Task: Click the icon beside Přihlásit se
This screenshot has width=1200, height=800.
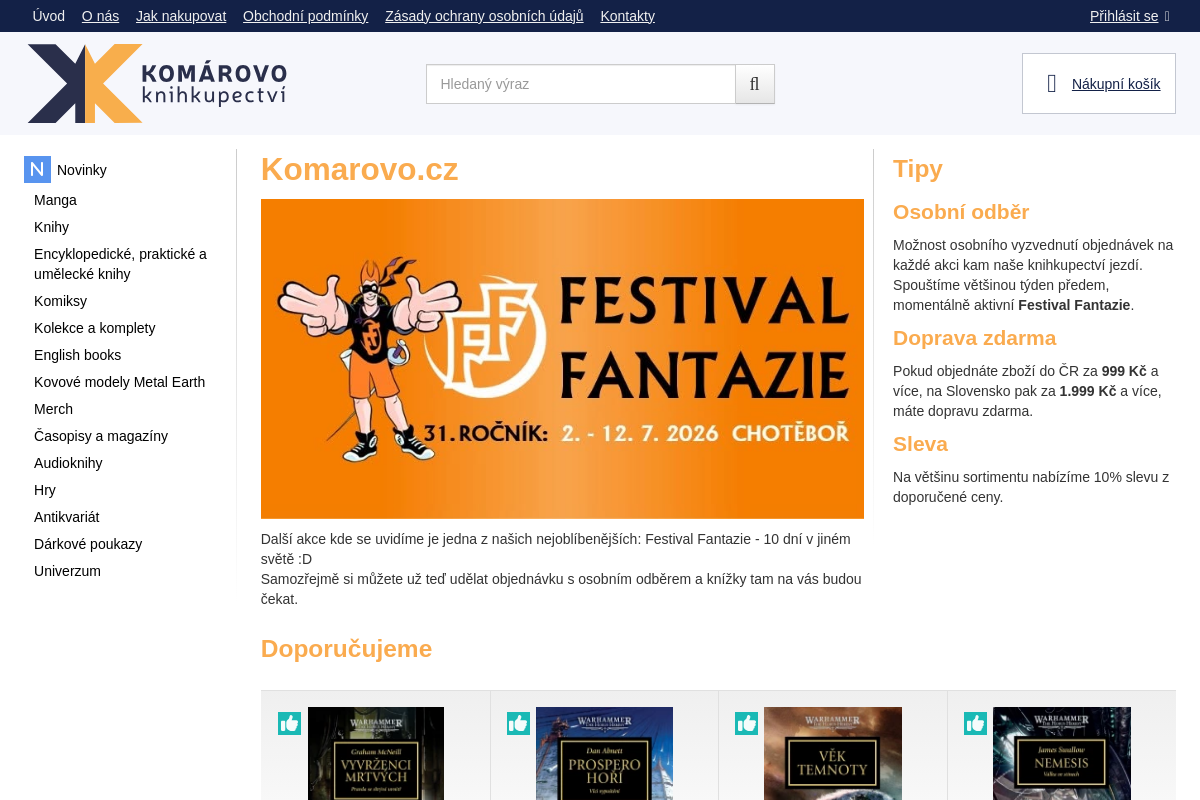Action: pos(1167,16)
